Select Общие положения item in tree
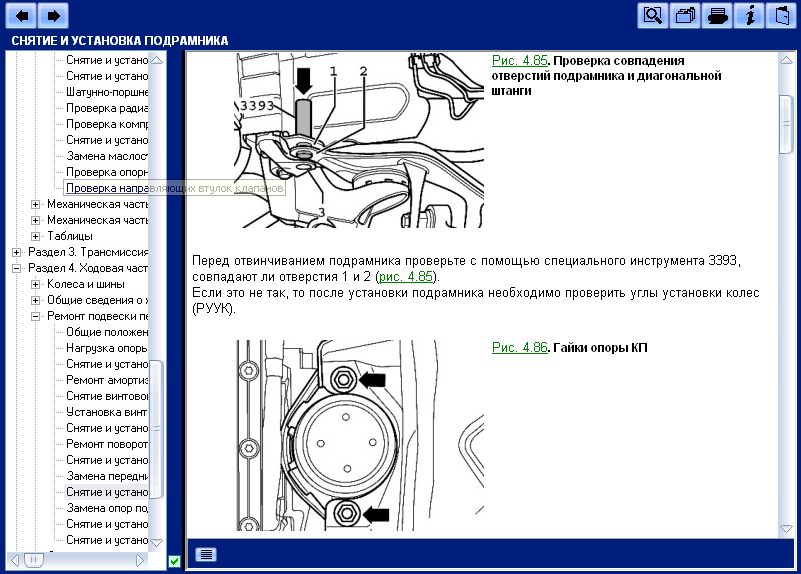 point(107,333)
